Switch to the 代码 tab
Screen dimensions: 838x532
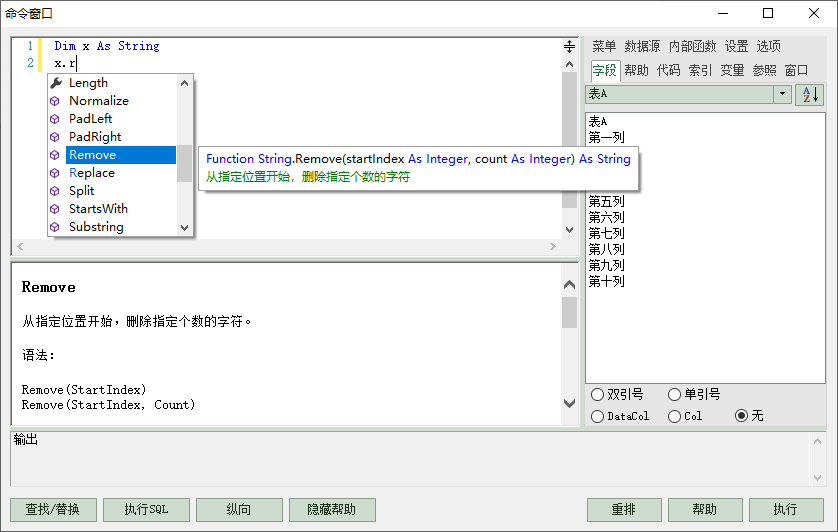(668, 71)
